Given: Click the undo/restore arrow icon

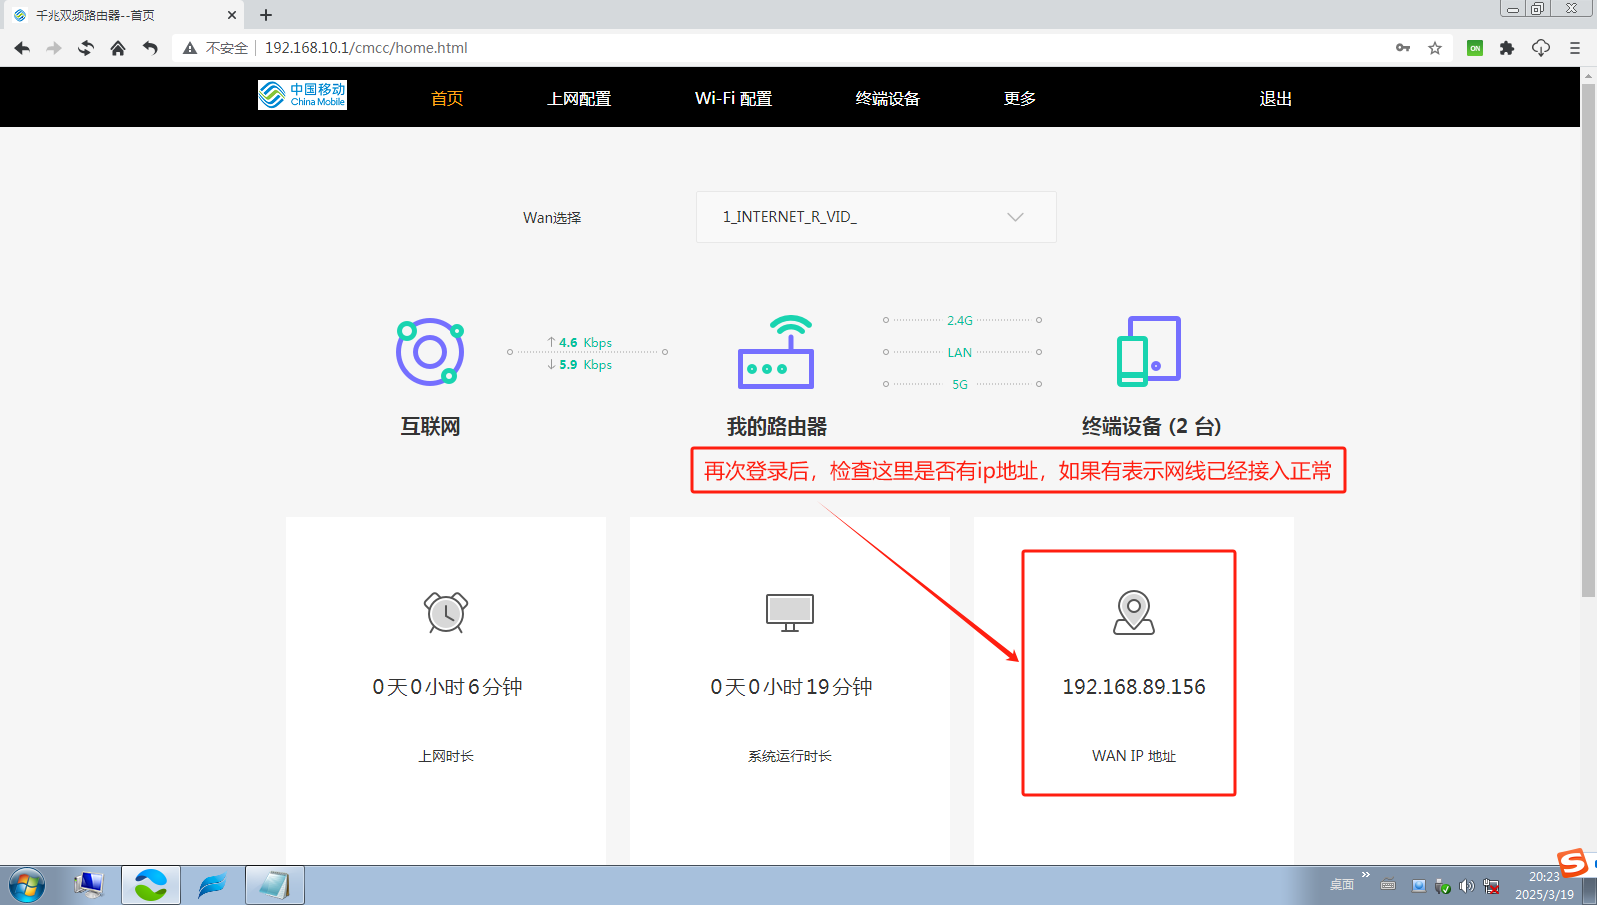Looking at the screenshot, I should (150, 48).
